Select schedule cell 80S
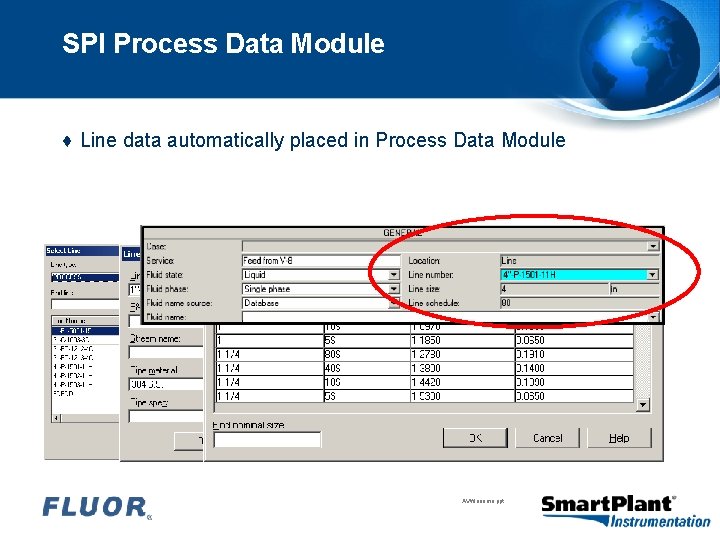 tap(367, 354)
